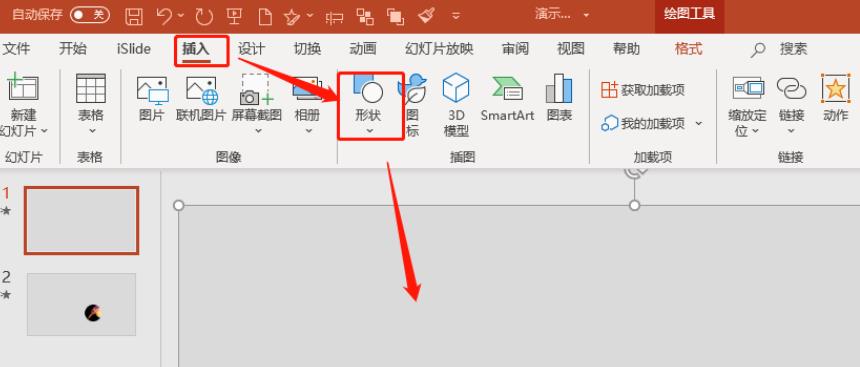Switch to the View (视图) tab
Image resolution: width=860 pixels, height=367 pixels.
point(570,49)
